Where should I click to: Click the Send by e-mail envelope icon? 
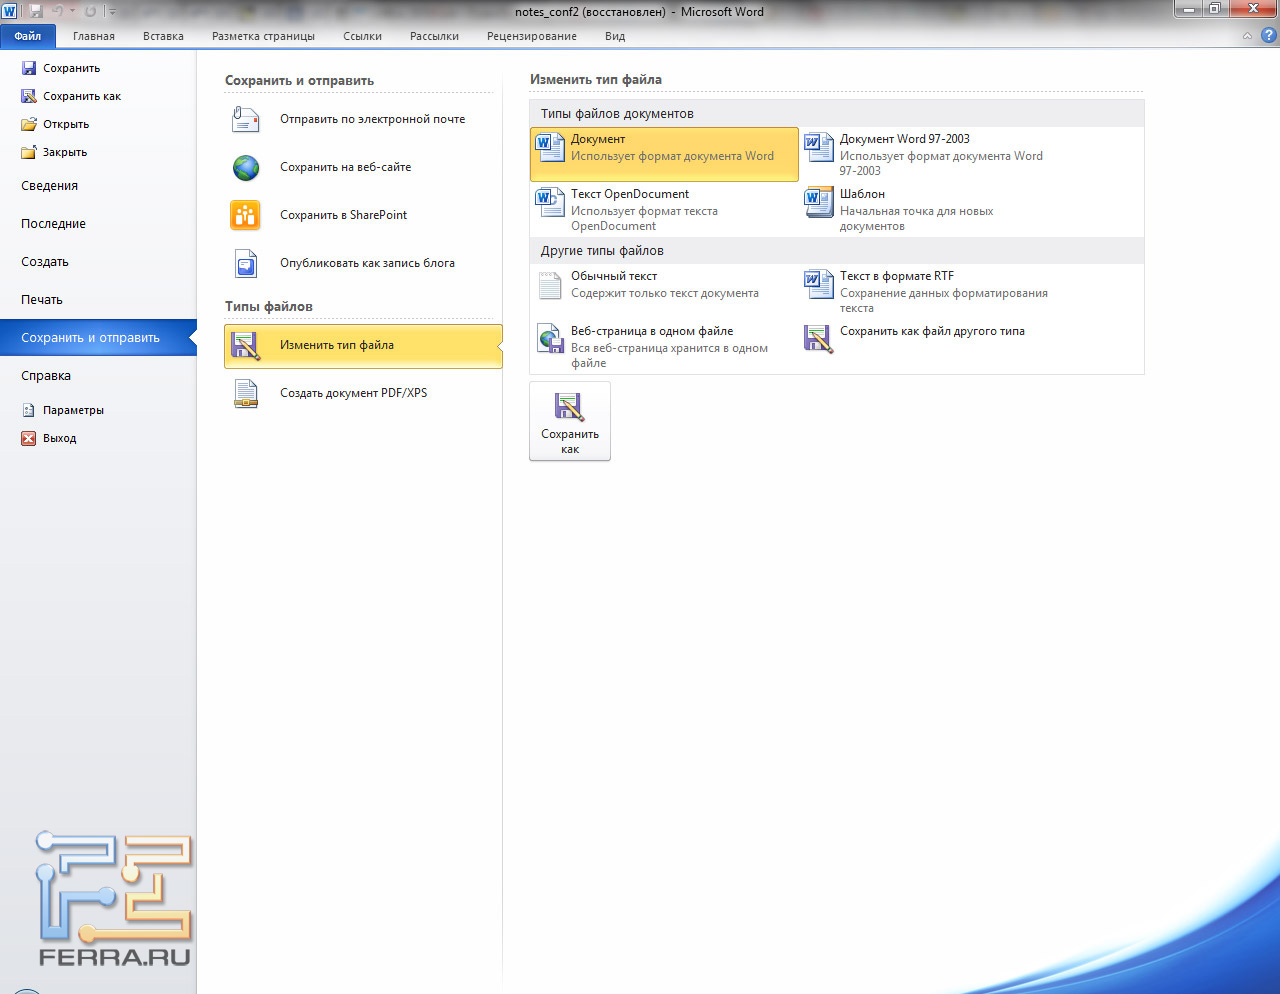point(246,120)
